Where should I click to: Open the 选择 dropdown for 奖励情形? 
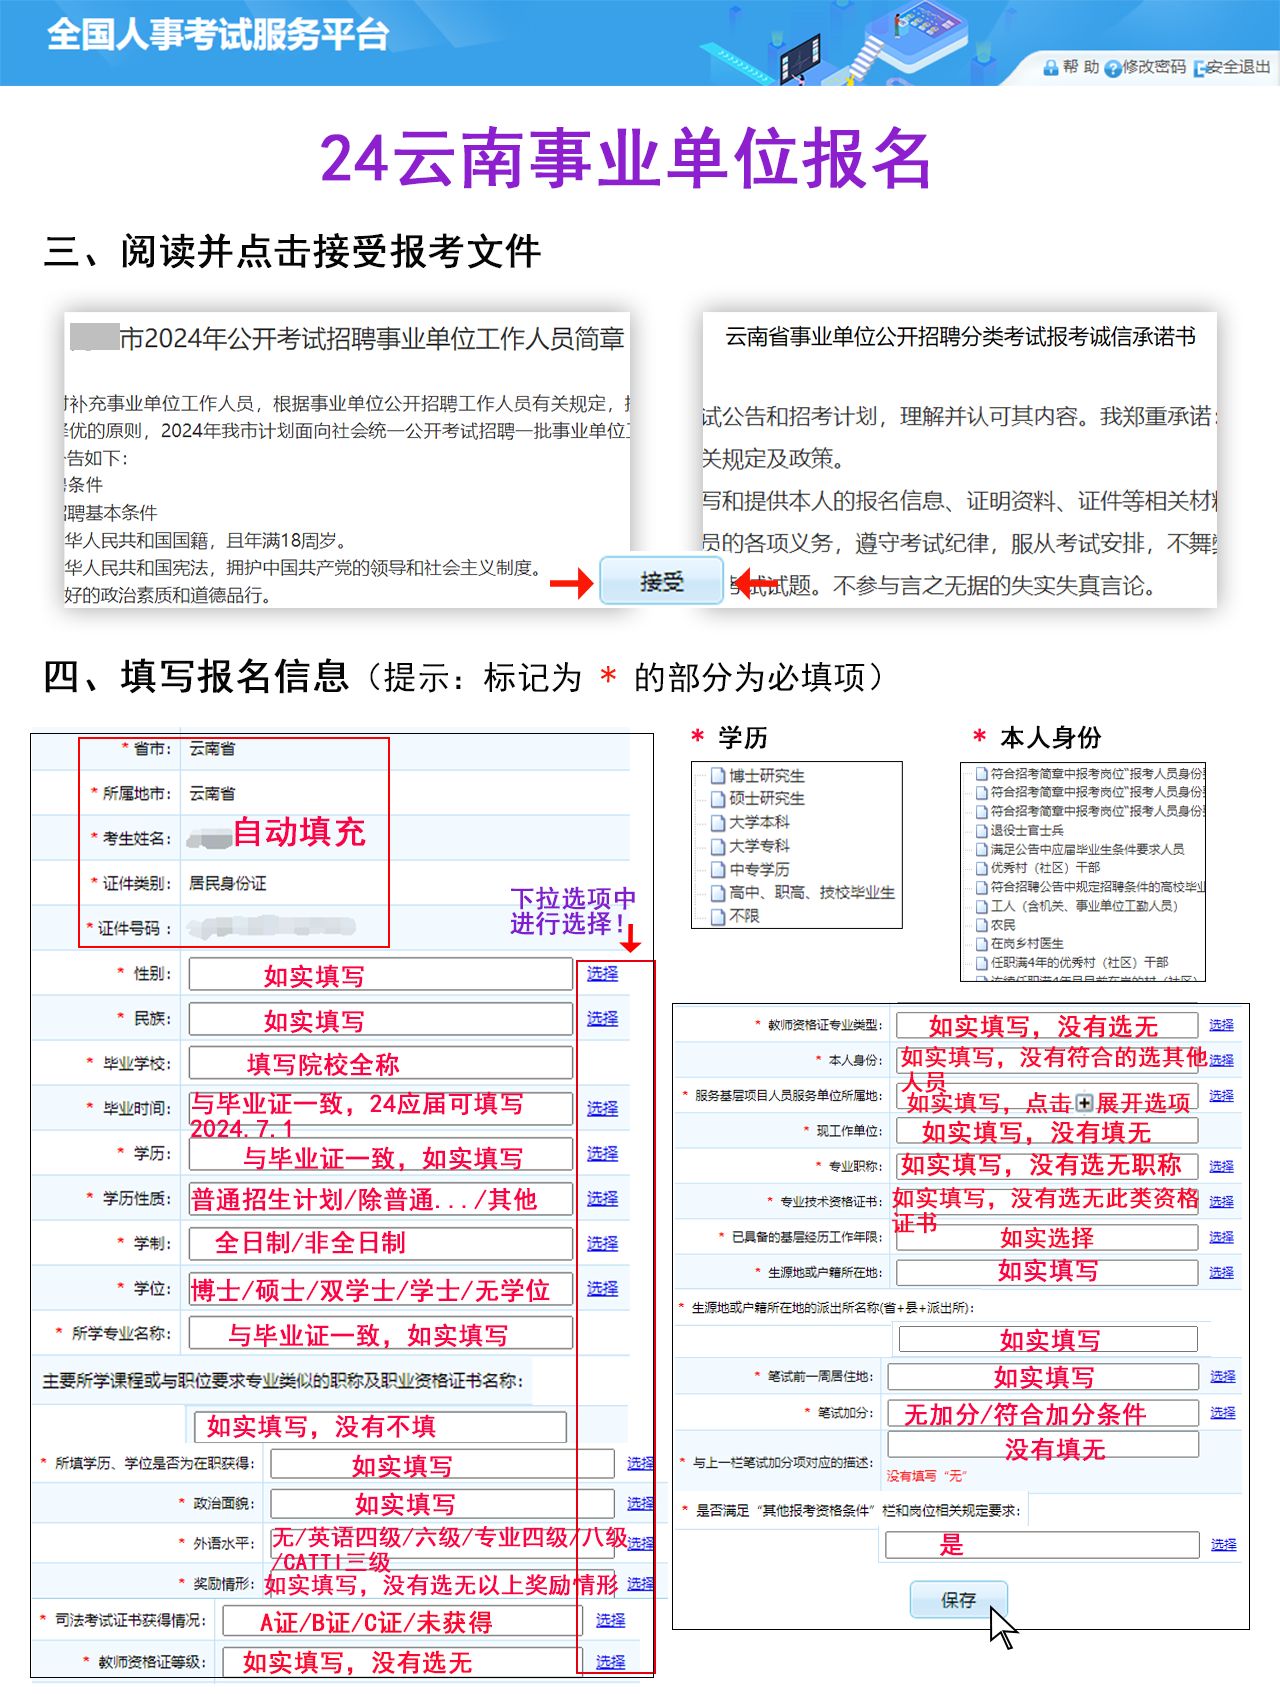point(640,1584)
